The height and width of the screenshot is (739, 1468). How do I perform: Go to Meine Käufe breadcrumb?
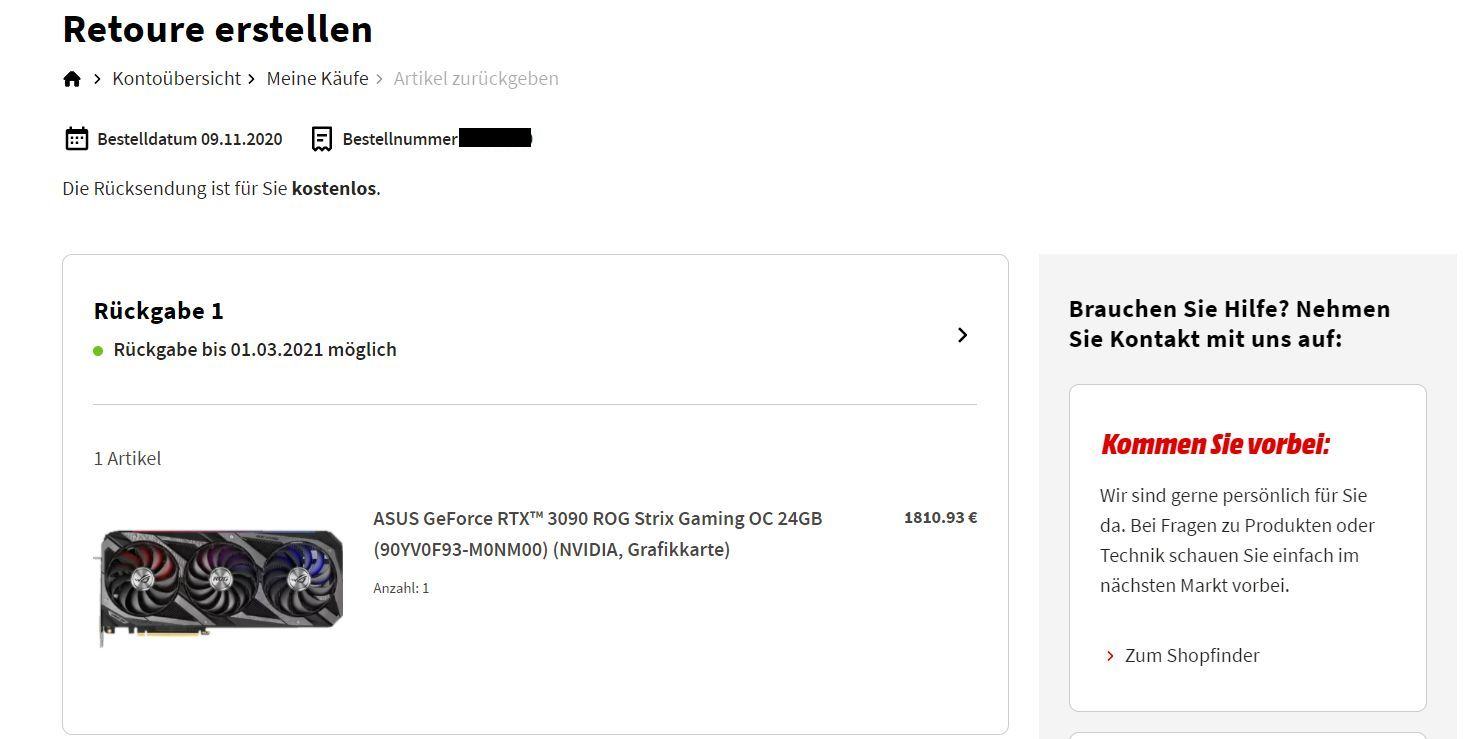tap(317, 78)
